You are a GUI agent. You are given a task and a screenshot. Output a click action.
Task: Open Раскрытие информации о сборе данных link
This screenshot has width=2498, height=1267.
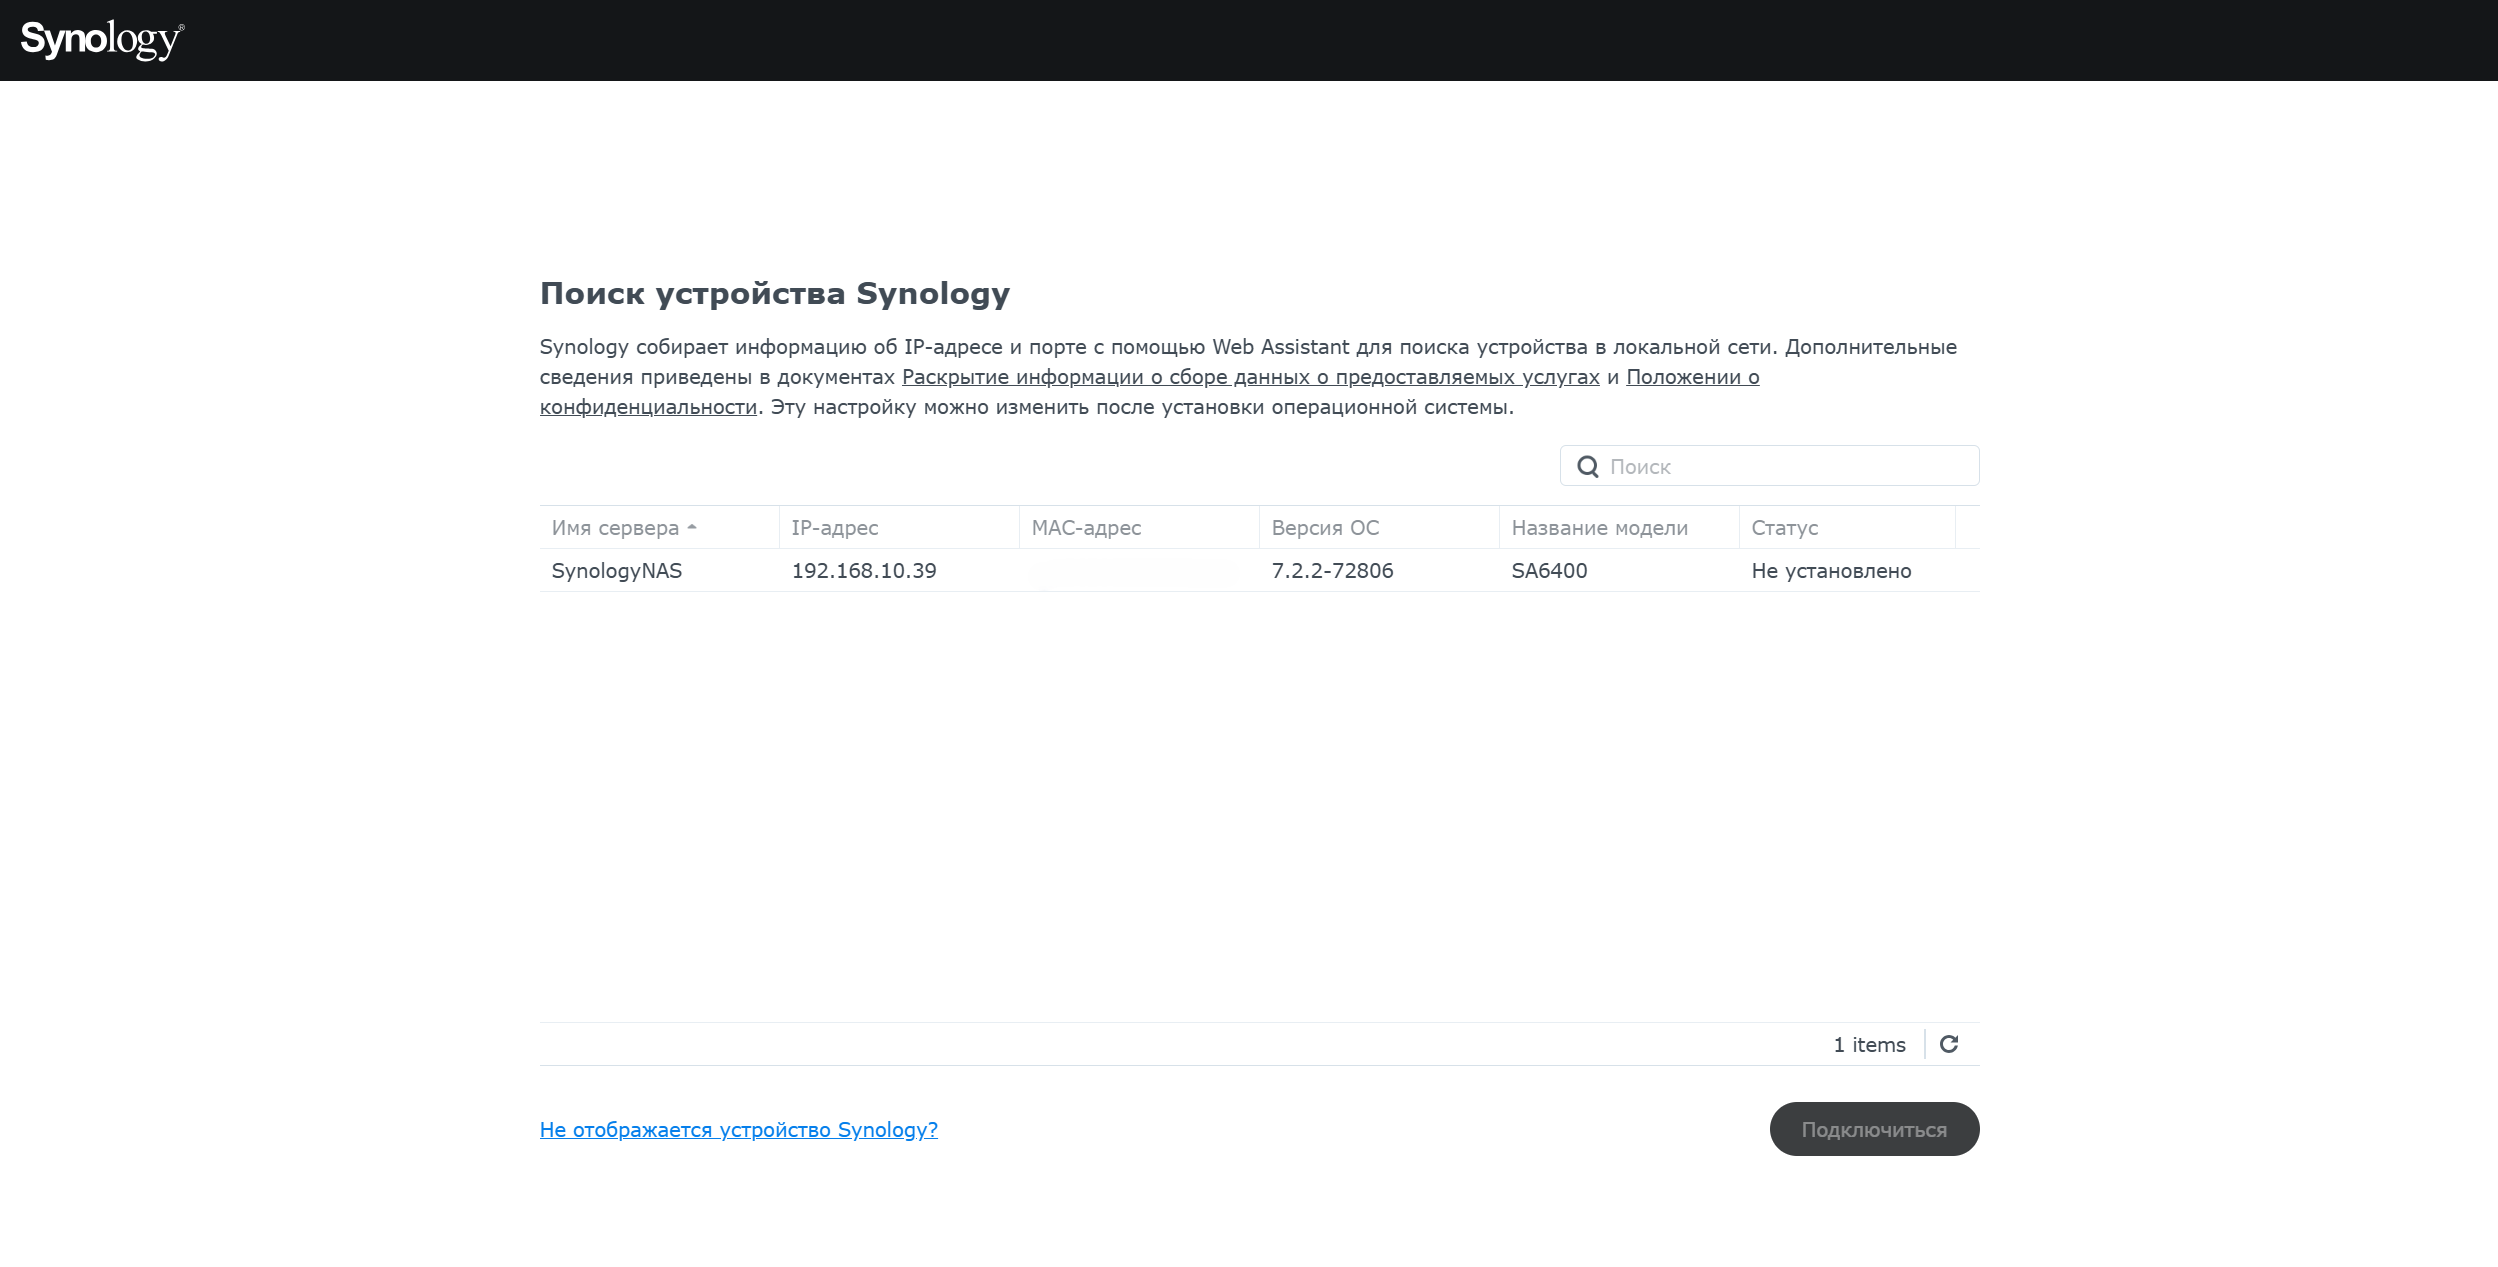coord(1251,377)
